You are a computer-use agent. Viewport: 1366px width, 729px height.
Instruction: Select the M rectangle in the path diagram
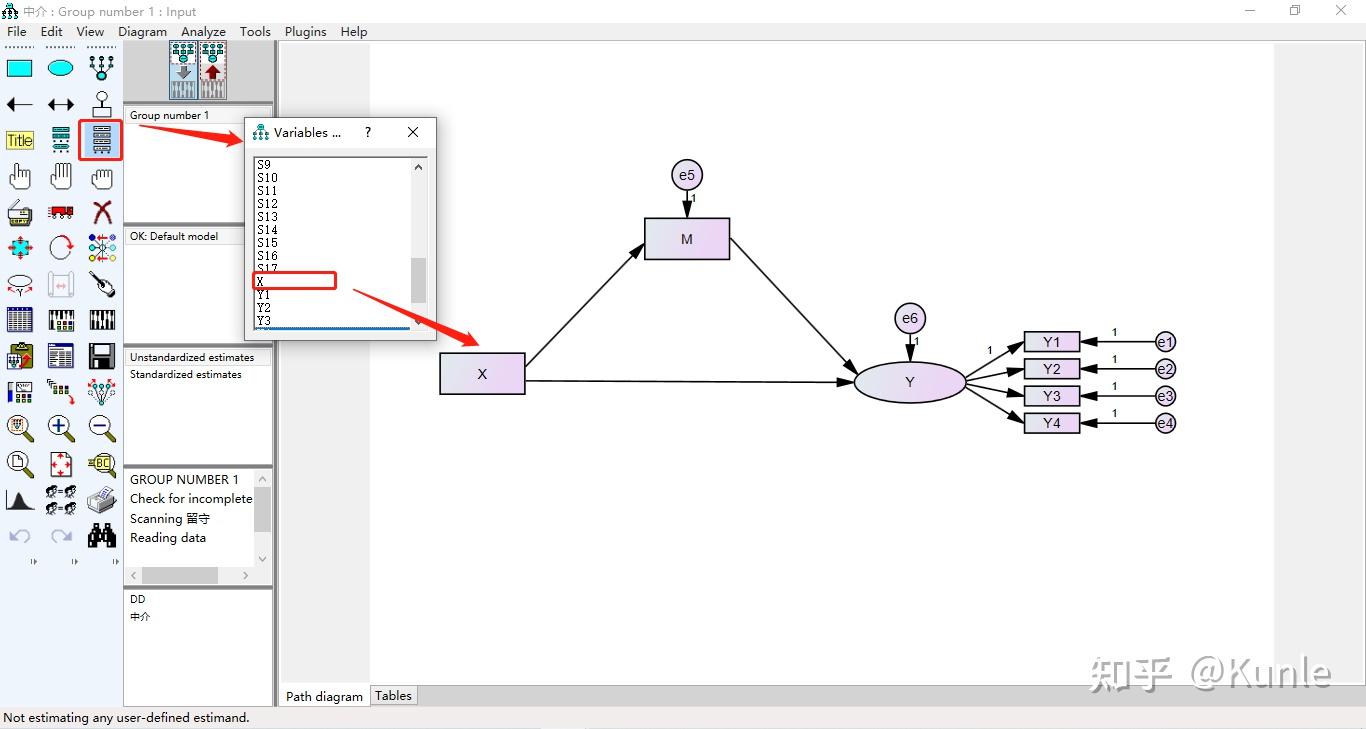click(687, 239)
